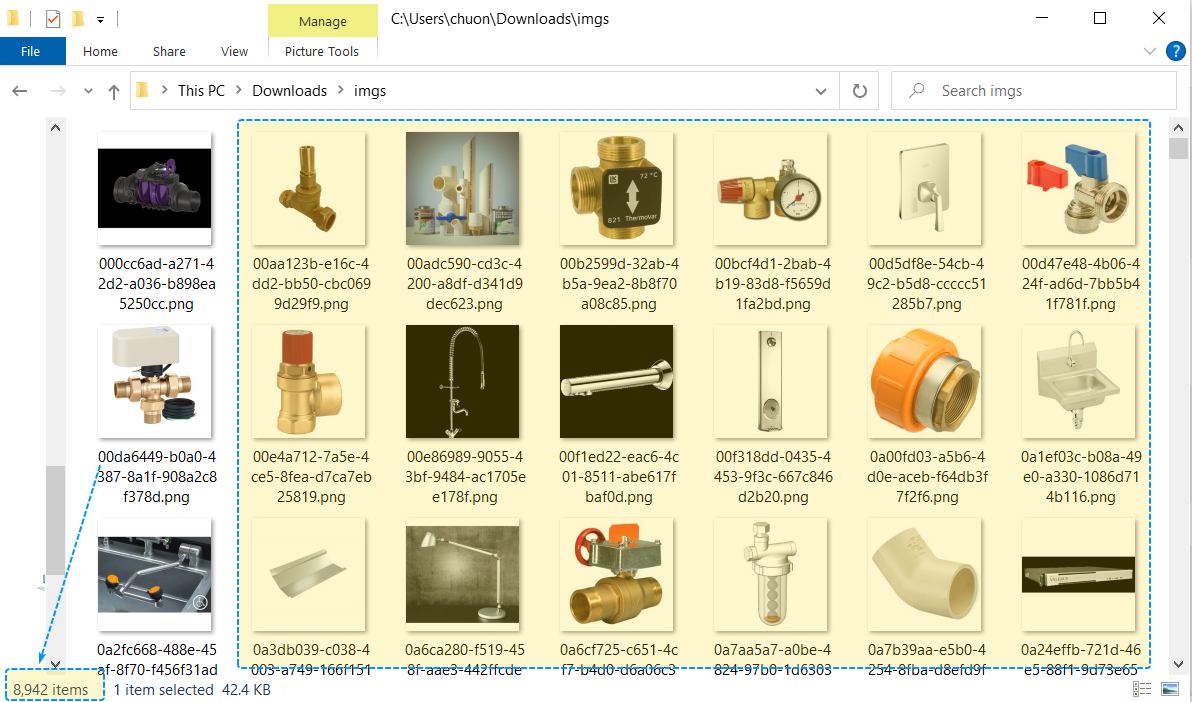The height and width of the screenshot is (702, 1192).
Task: Click the Back navigation arrow
Action: click(x=20, y=91)
